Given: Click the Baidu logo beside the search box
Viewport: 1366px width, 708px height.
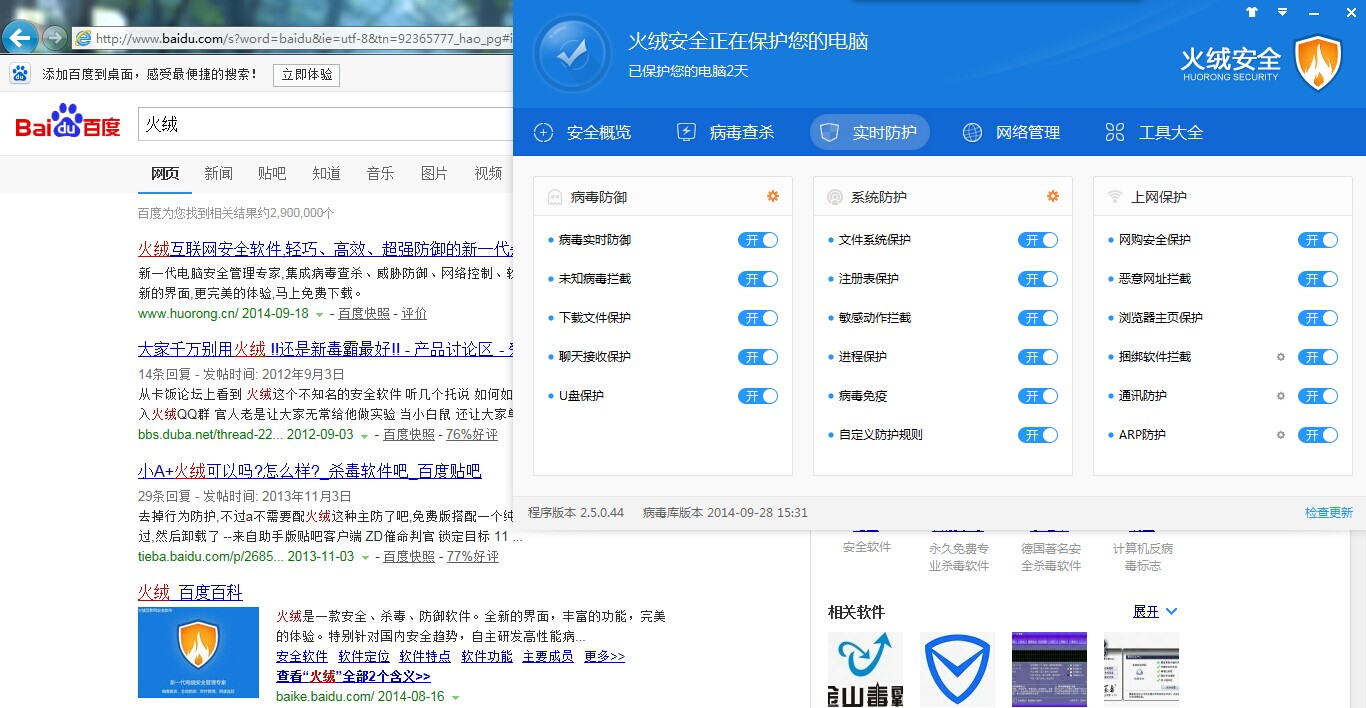Looking at the screenshot, I should tap(68, 123).
